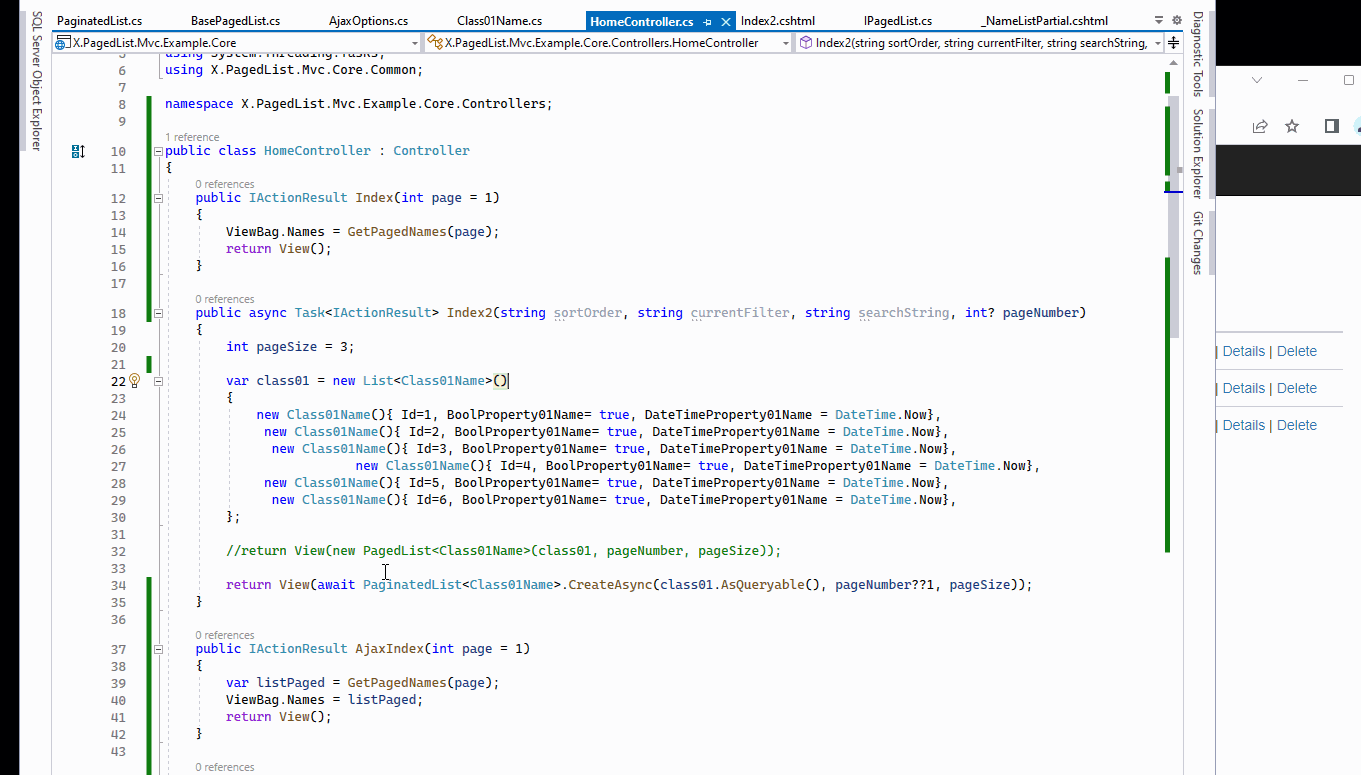
Task: Open the Git Changes side tab
Action: (1197, 242)
